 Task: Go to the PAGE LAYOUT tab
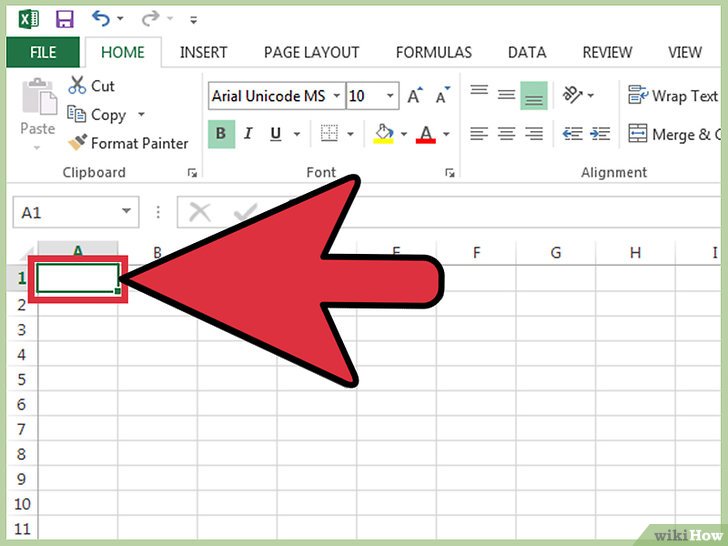click(x=312, y=52)
